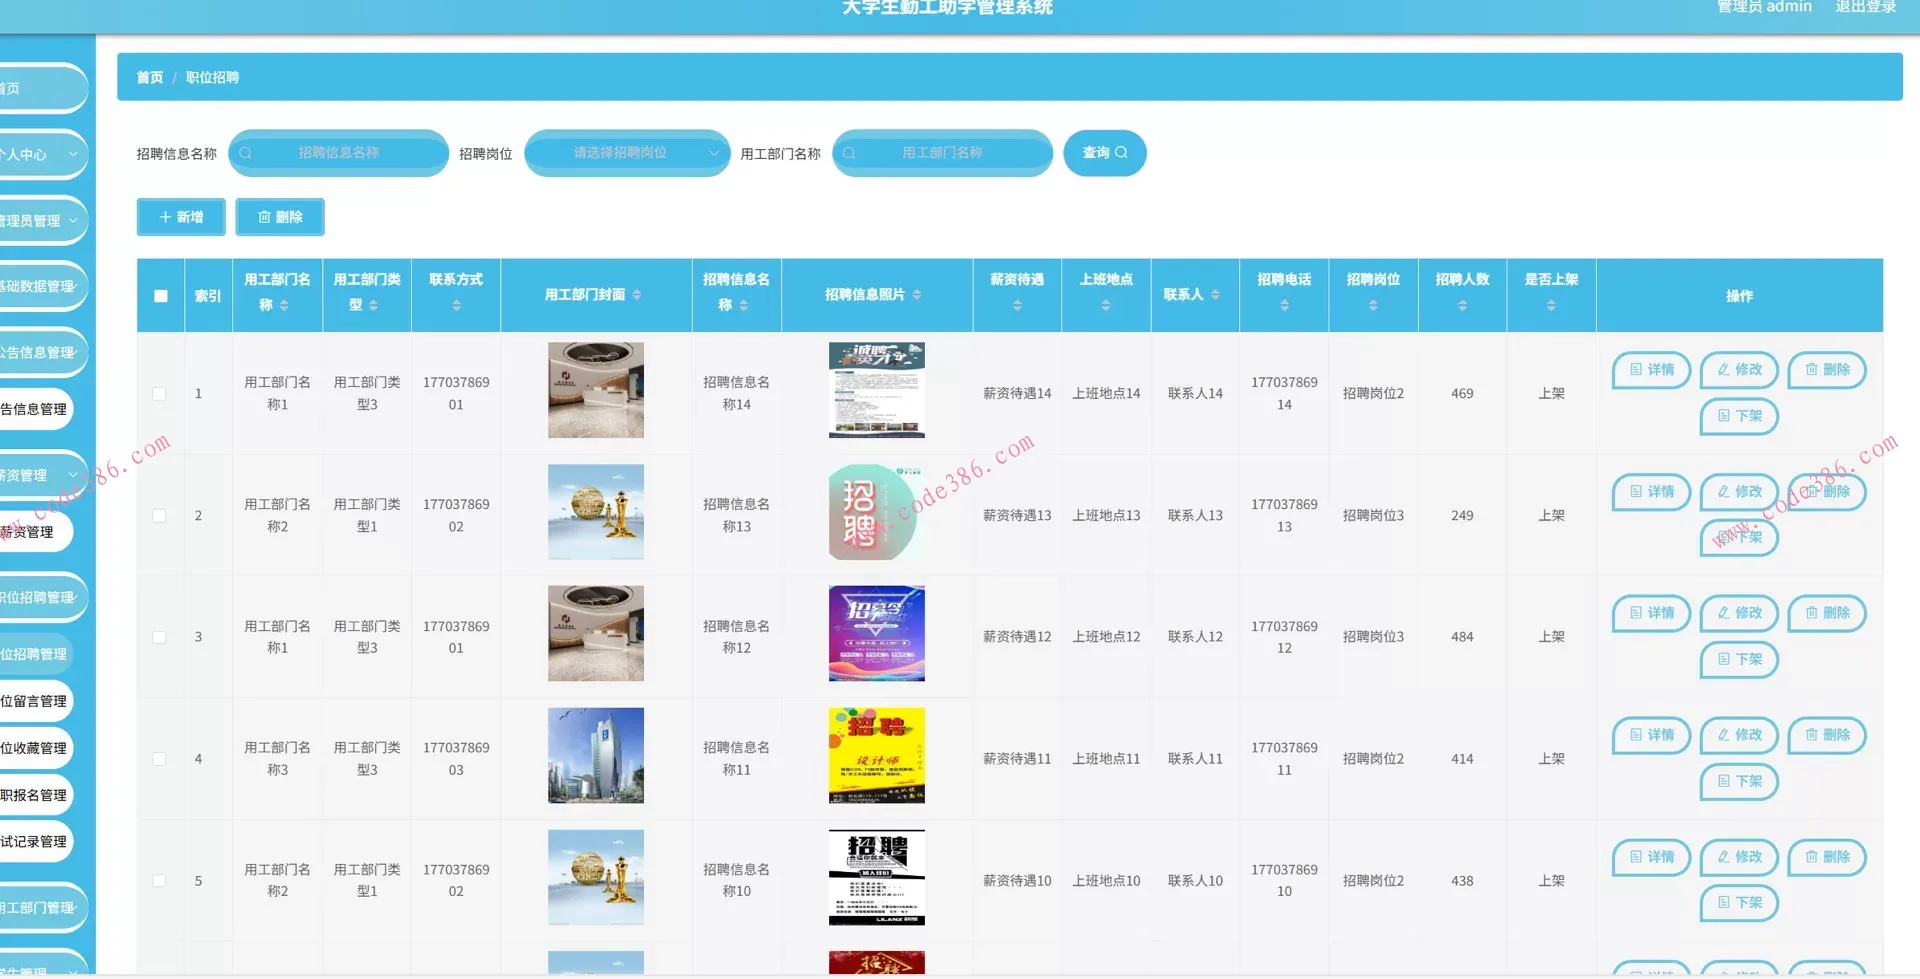Open 请选择招聘岗位 dropdown

click(627, 153)
